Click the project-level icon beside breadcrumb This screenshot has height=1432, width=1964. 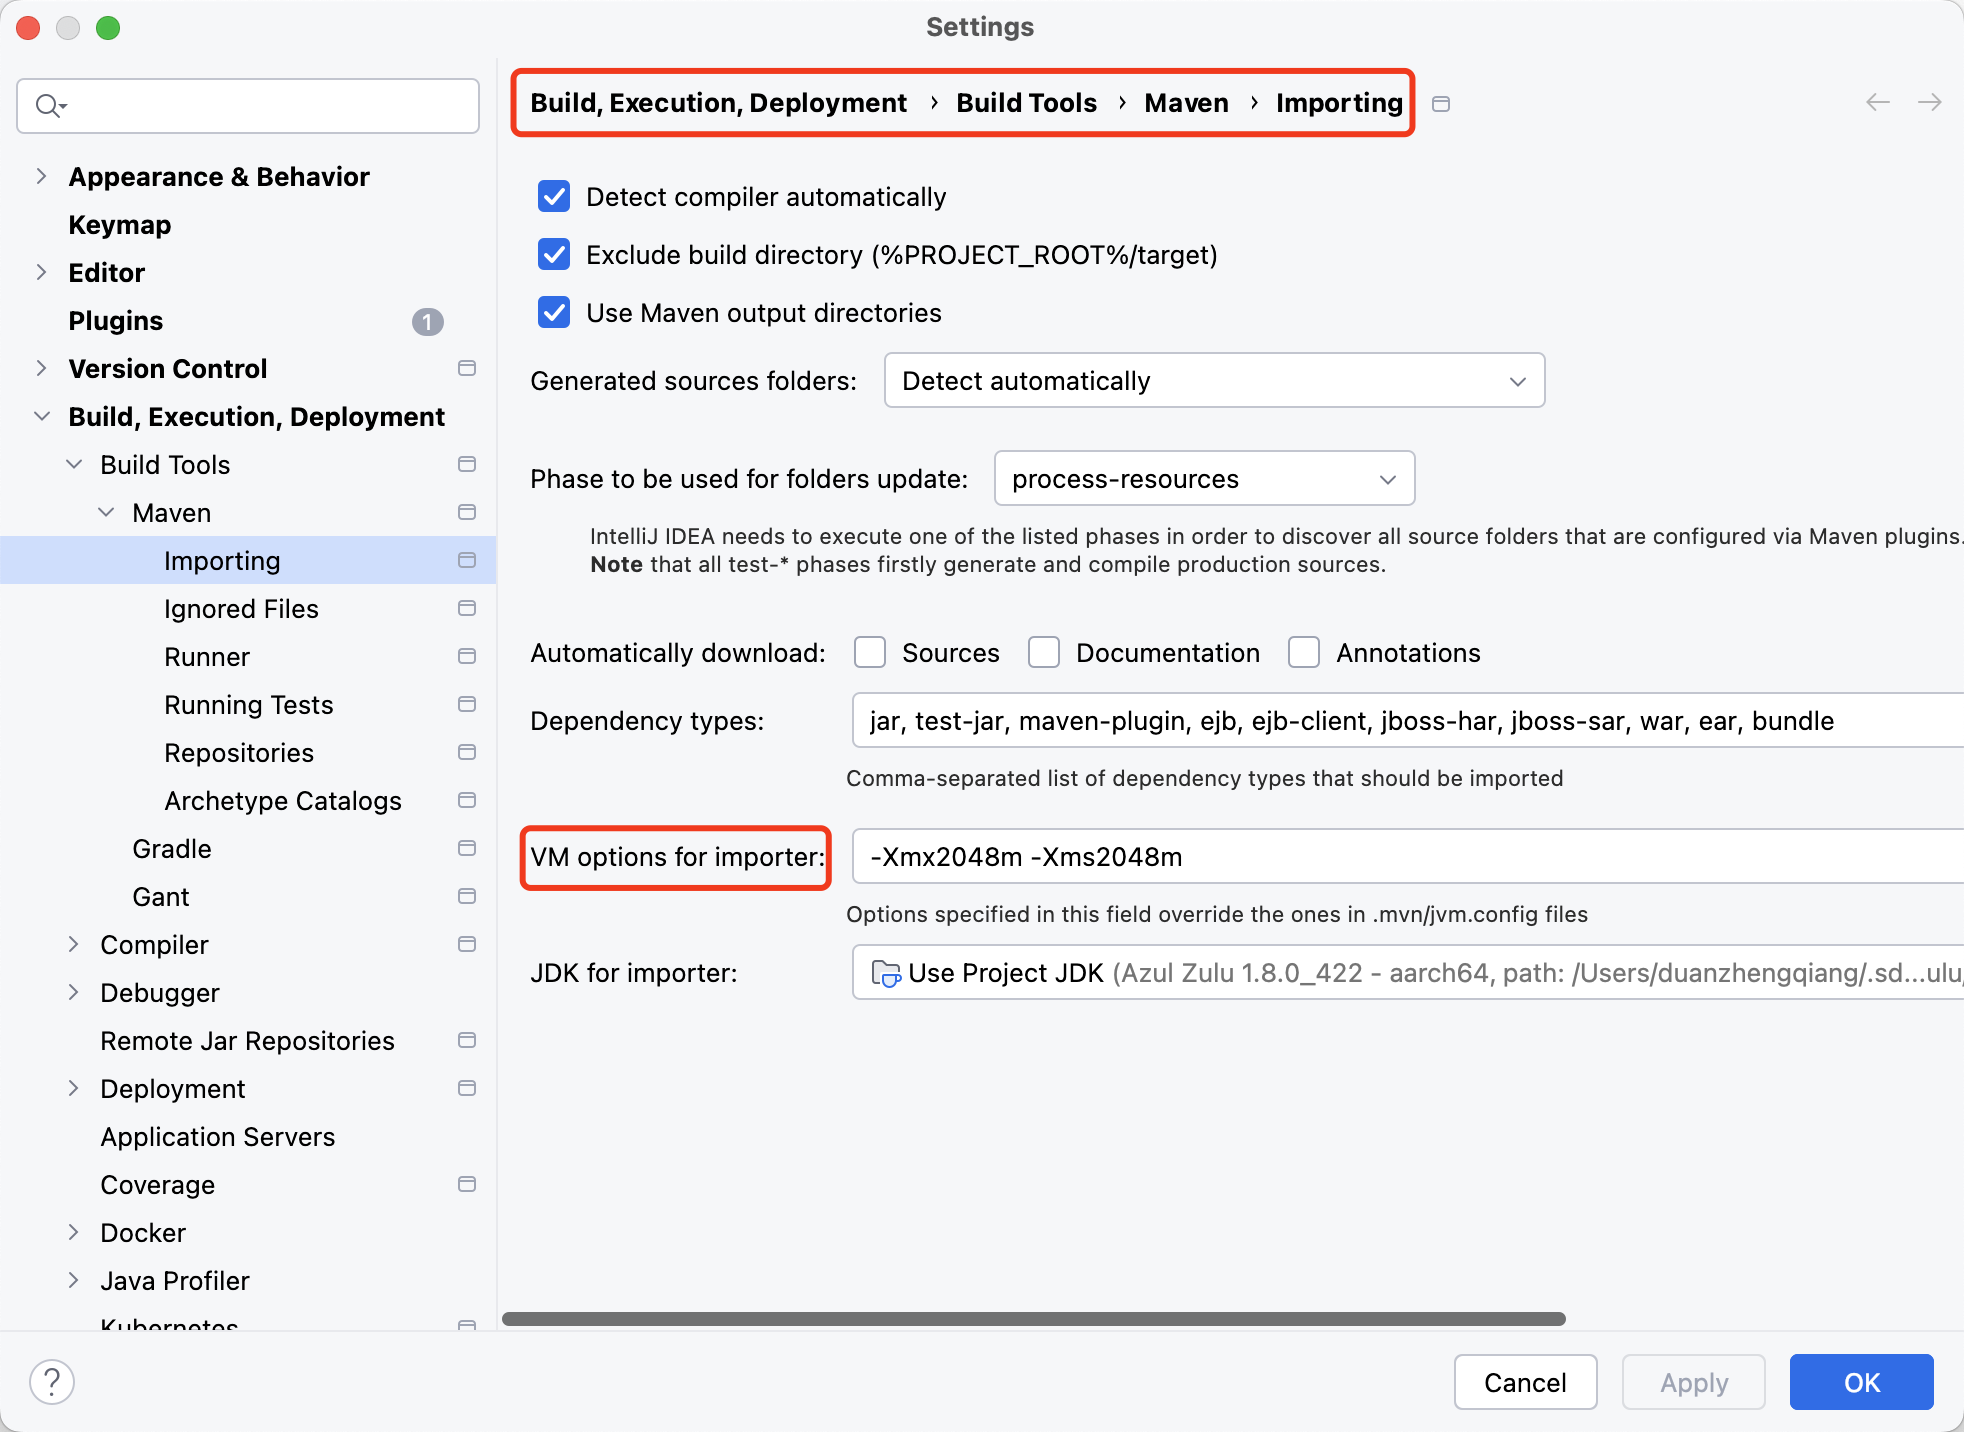[x=1441, y=104]
